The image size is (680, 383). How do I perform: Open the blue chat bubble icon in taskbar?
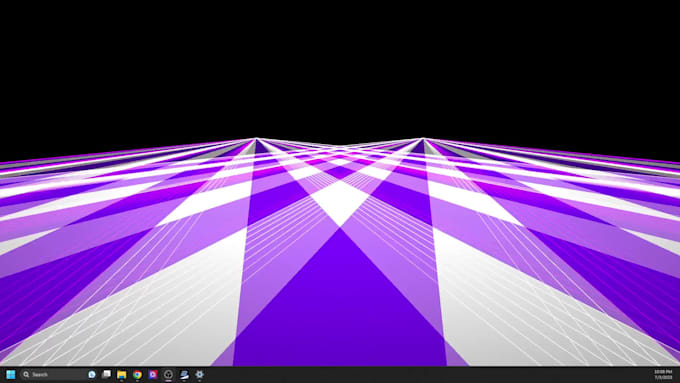92,374
